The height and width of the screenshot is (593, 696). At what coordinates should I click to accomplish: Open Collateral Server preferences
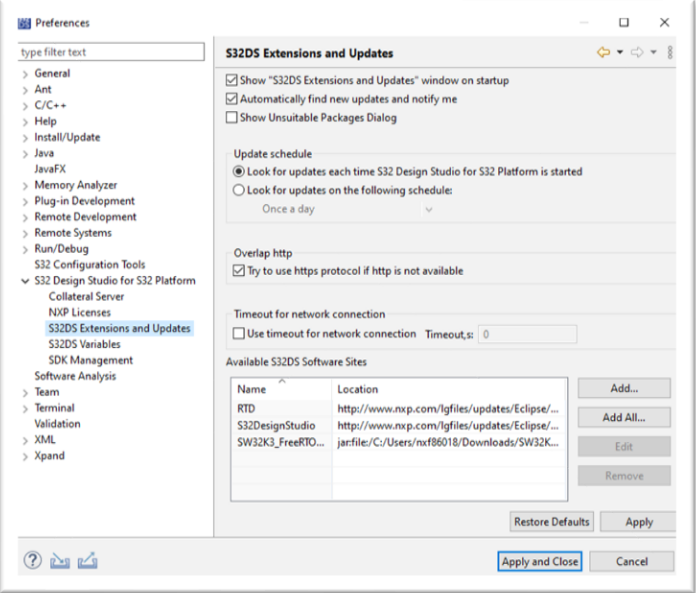click(86, 296)
